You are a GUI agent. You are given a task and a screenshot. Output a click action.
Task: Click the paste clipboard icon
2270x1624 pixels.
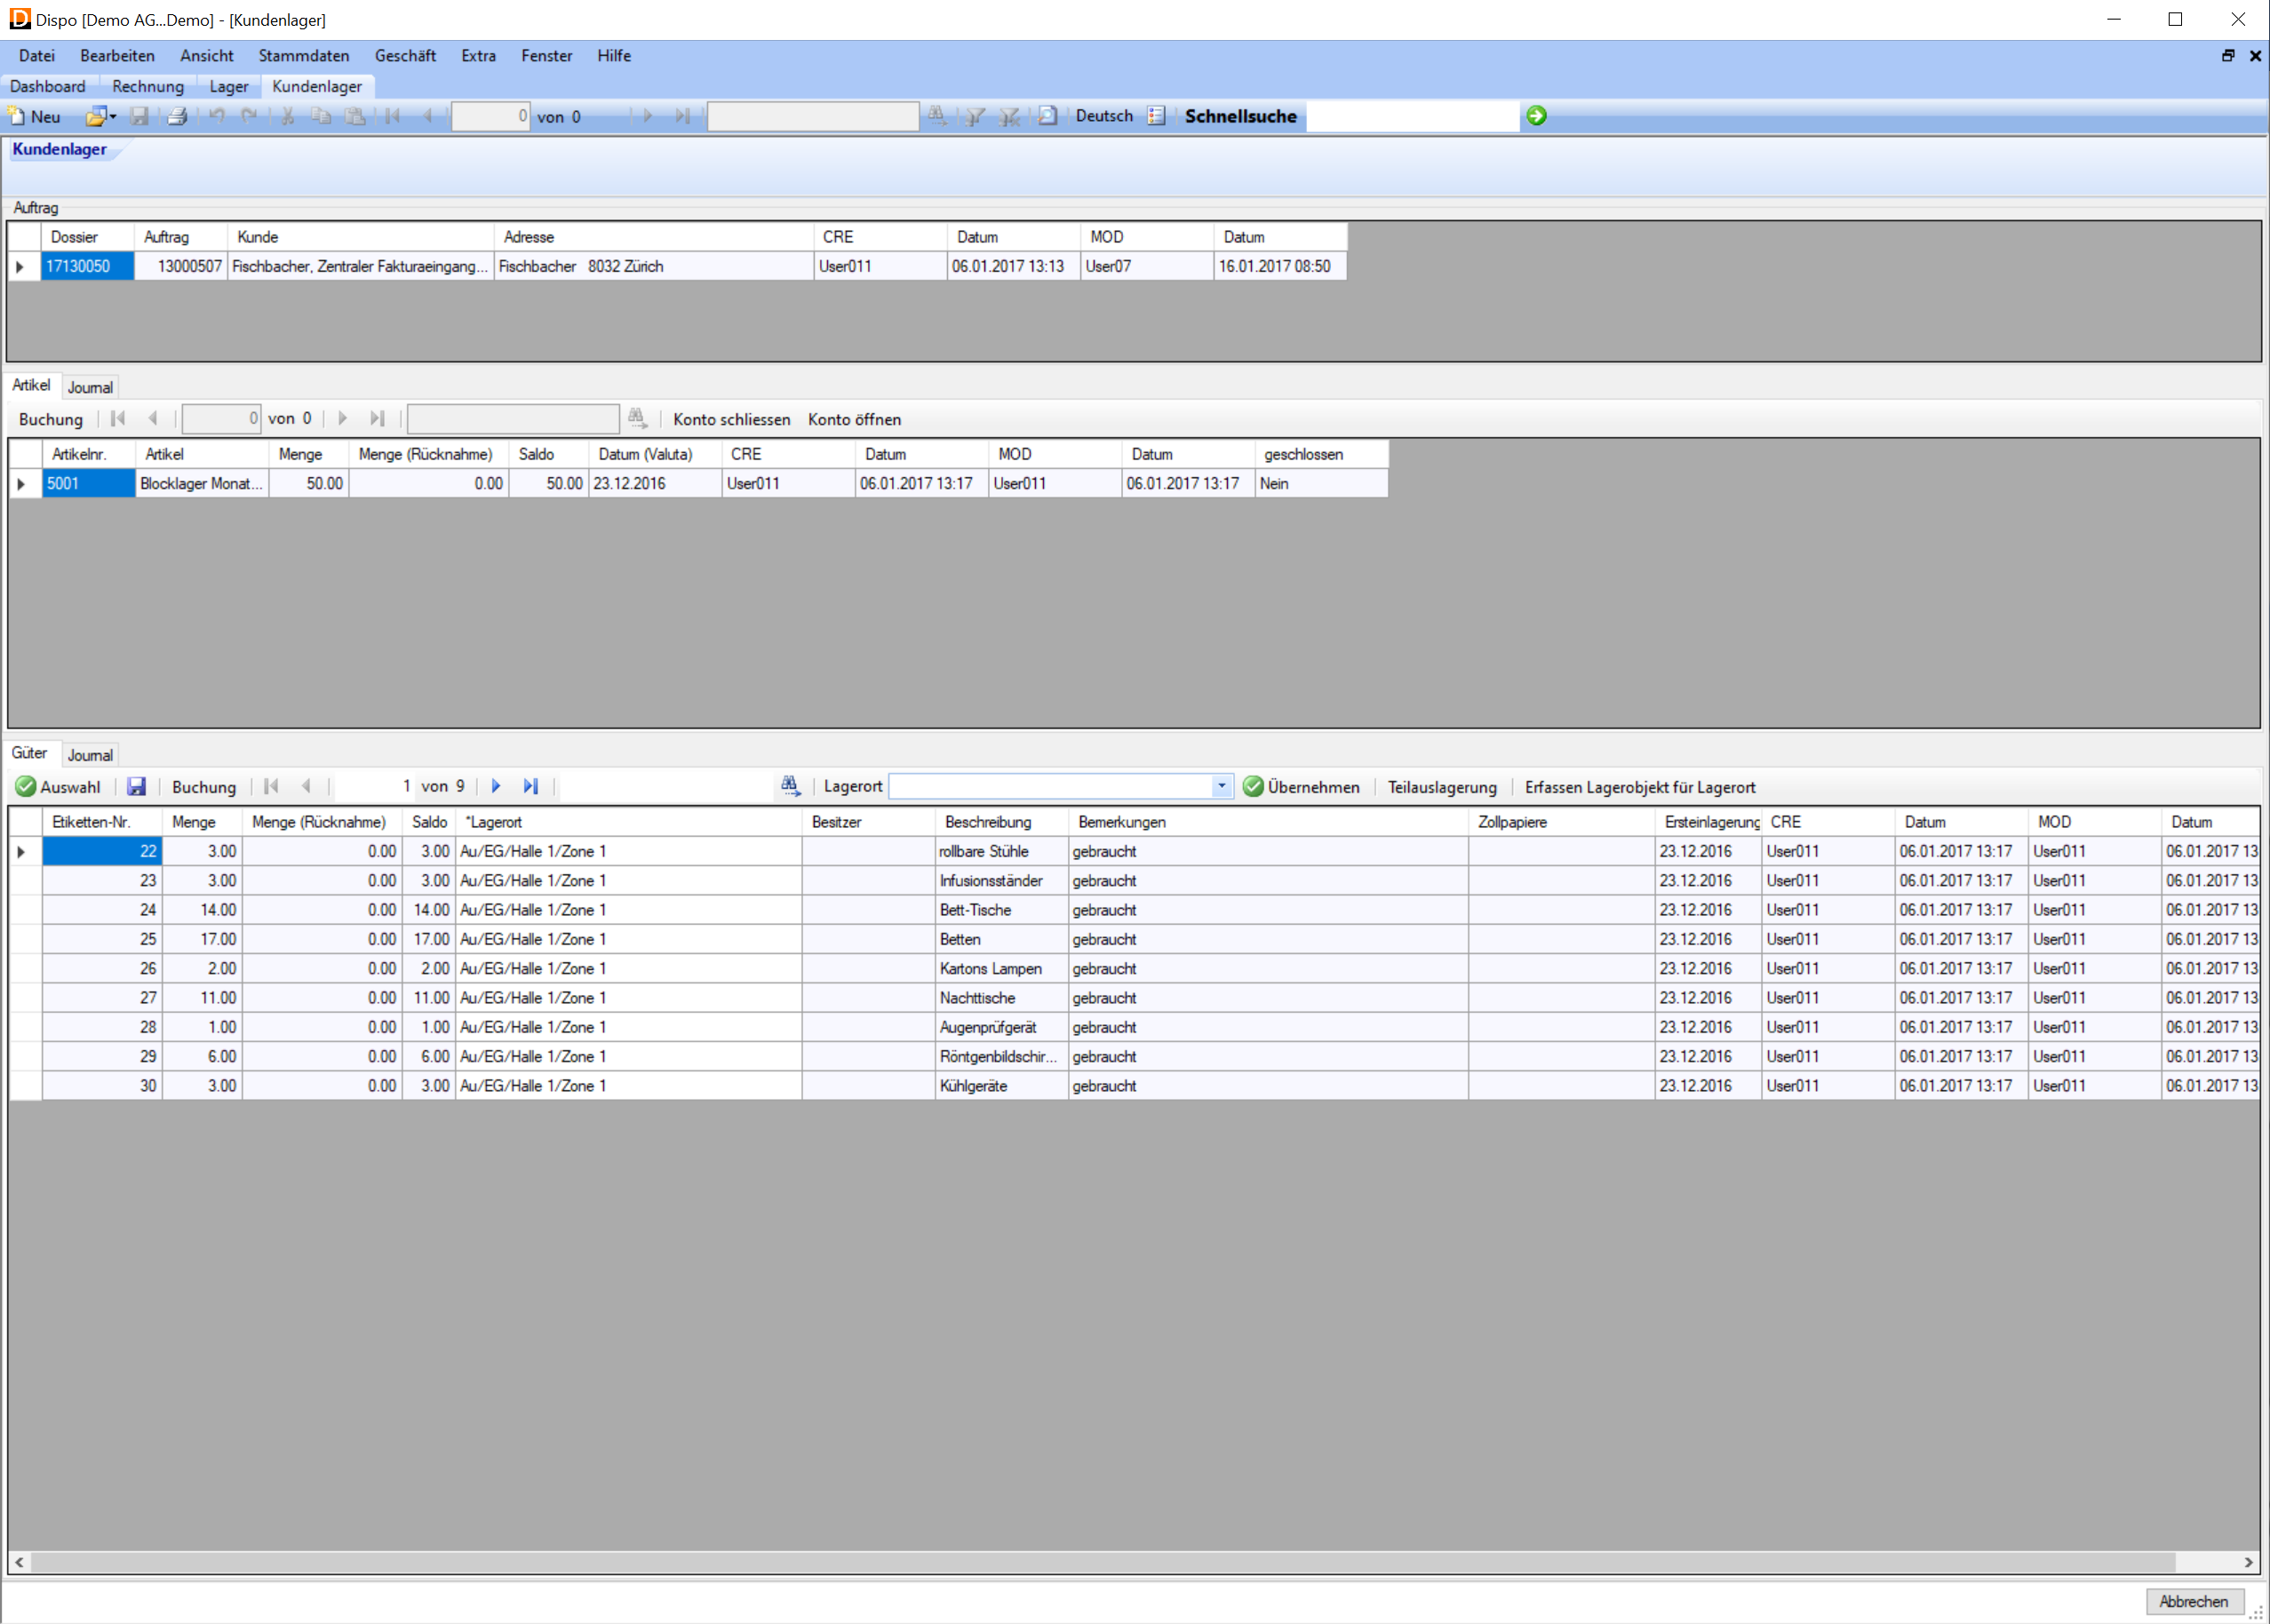point(355,116)
